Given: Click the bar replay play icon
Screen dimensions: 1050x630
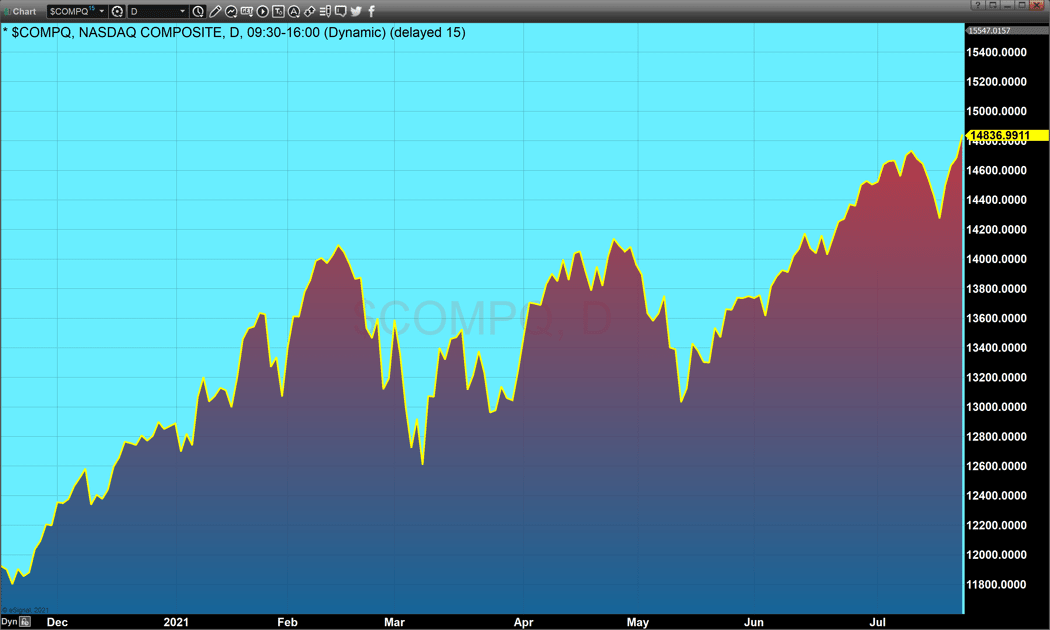Looking at the screenshot, I should coord(262,11).
